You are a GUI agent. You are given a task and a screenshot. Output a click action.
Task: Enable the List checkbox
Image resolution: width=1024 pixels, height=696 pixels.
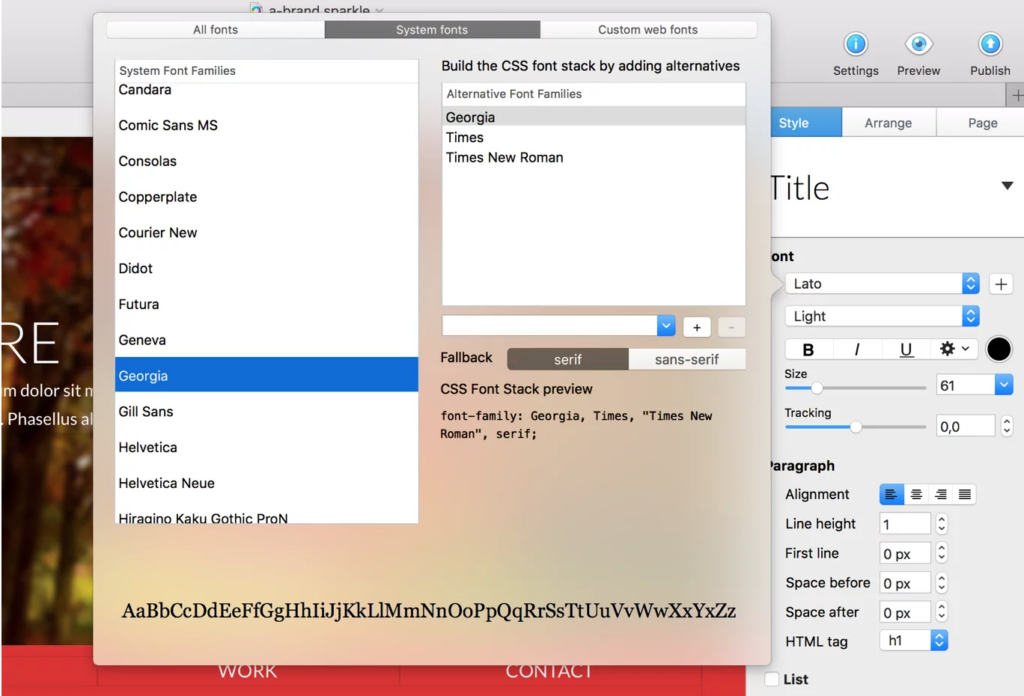point(772,680)
